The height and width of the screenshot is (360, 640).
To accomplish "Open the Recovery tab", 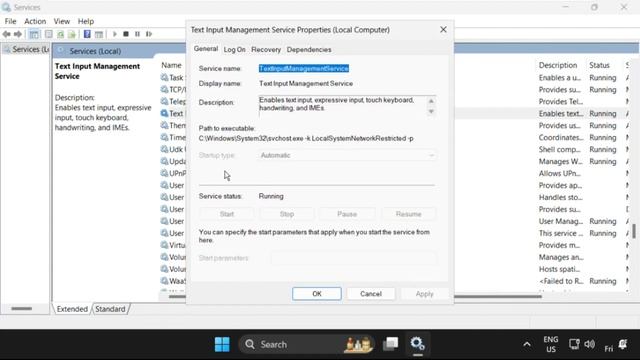I will click(x=266, y=49).
